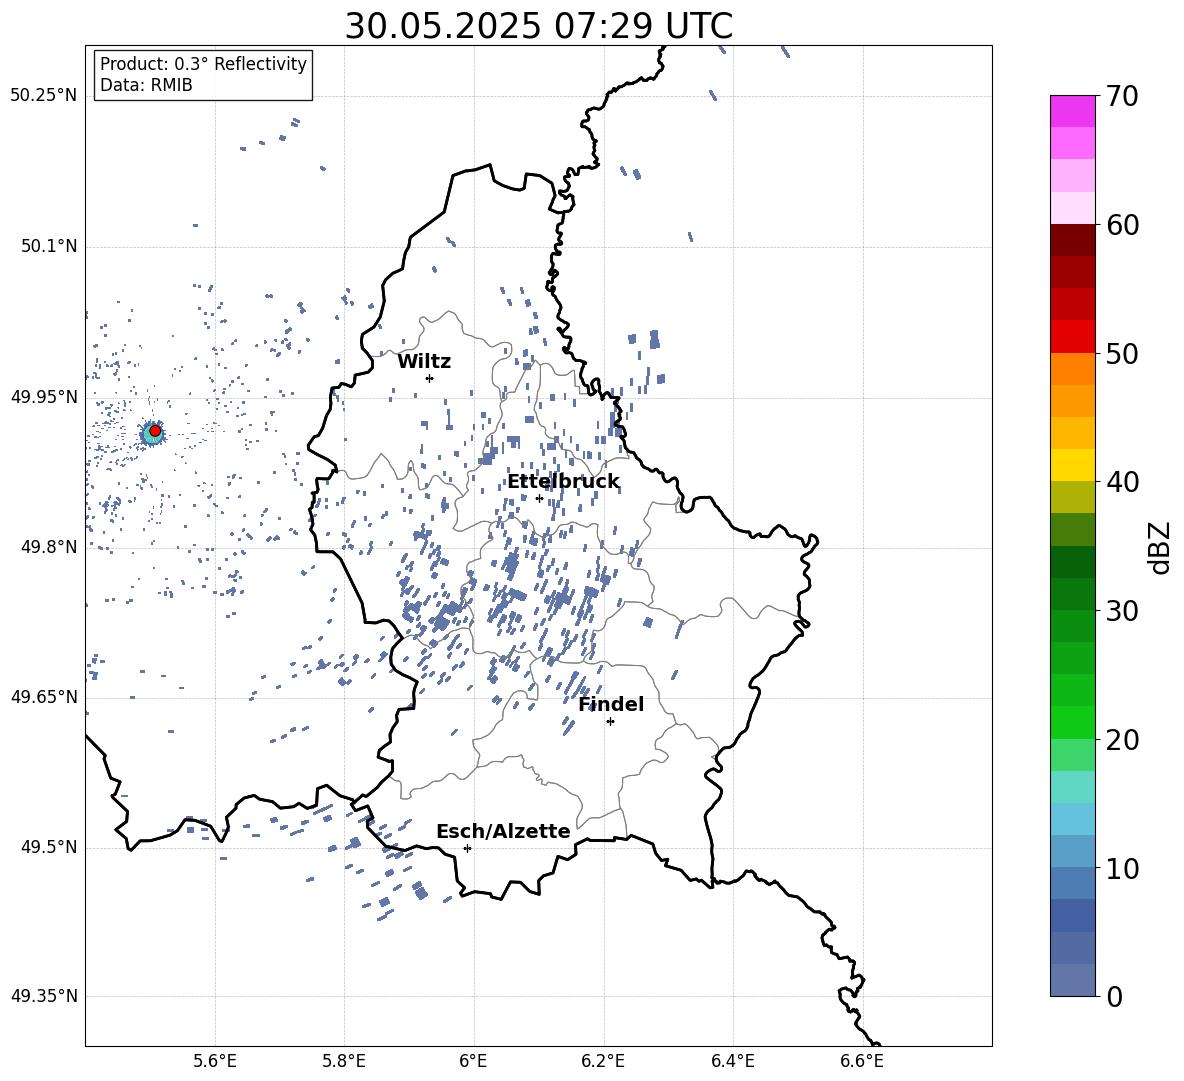Click the 30 colorbar tick label
This screenshot has height=1081, width=1184.
[x=1122, y=611]
